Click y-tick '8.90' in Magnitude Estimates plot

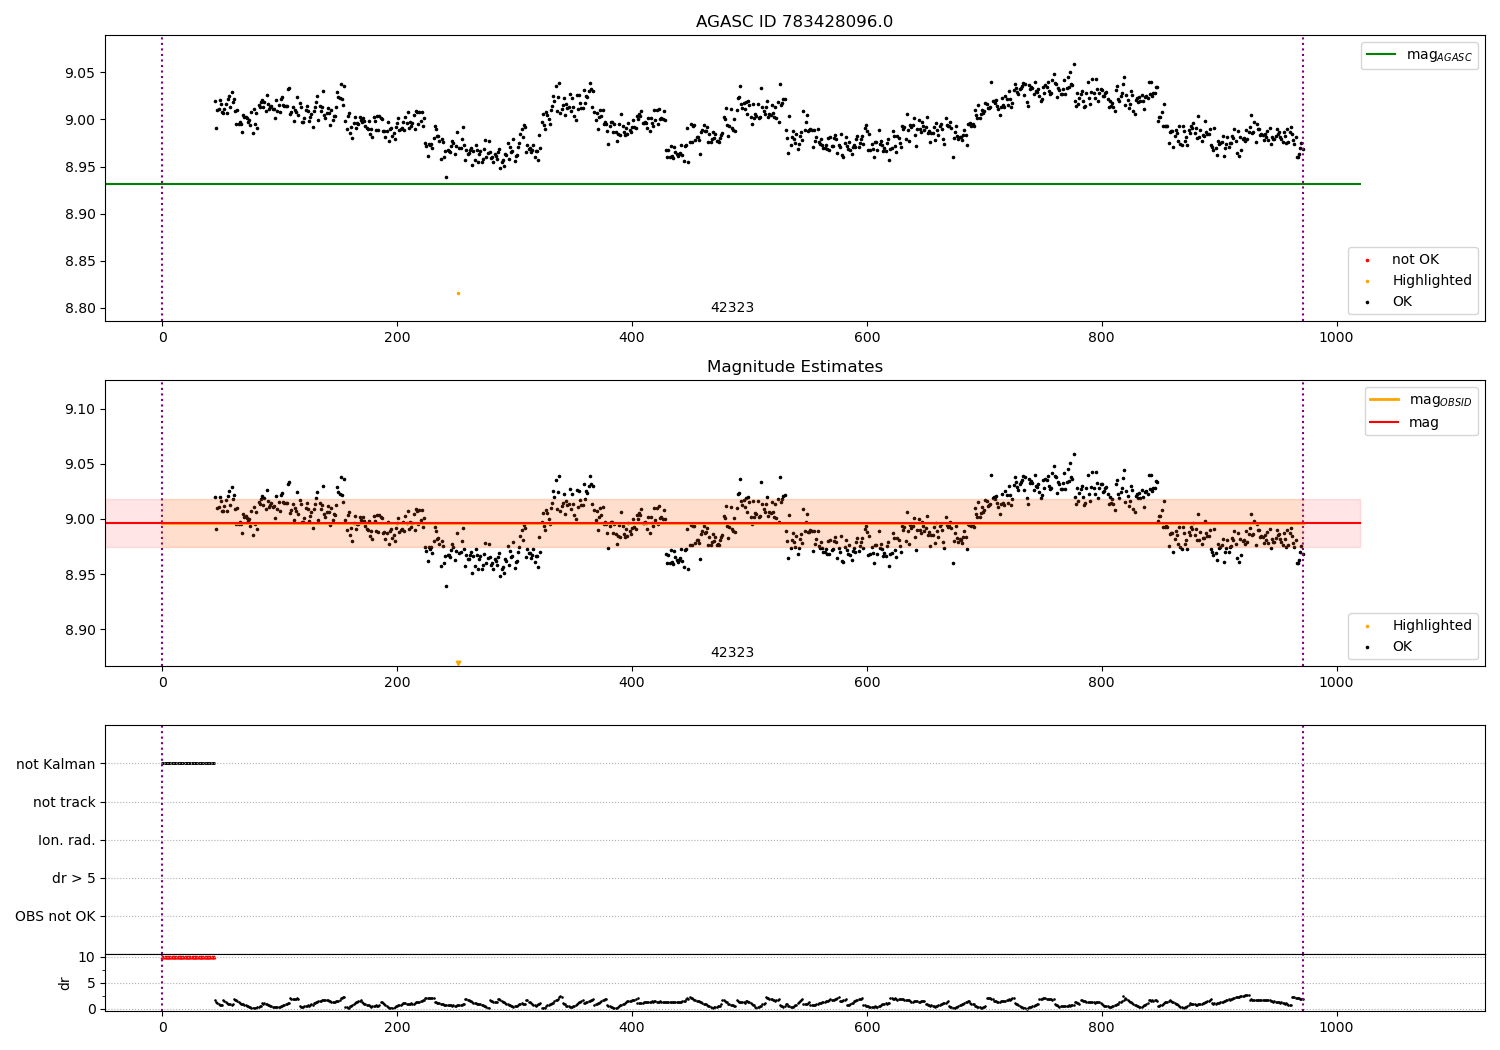click(80, 631)
